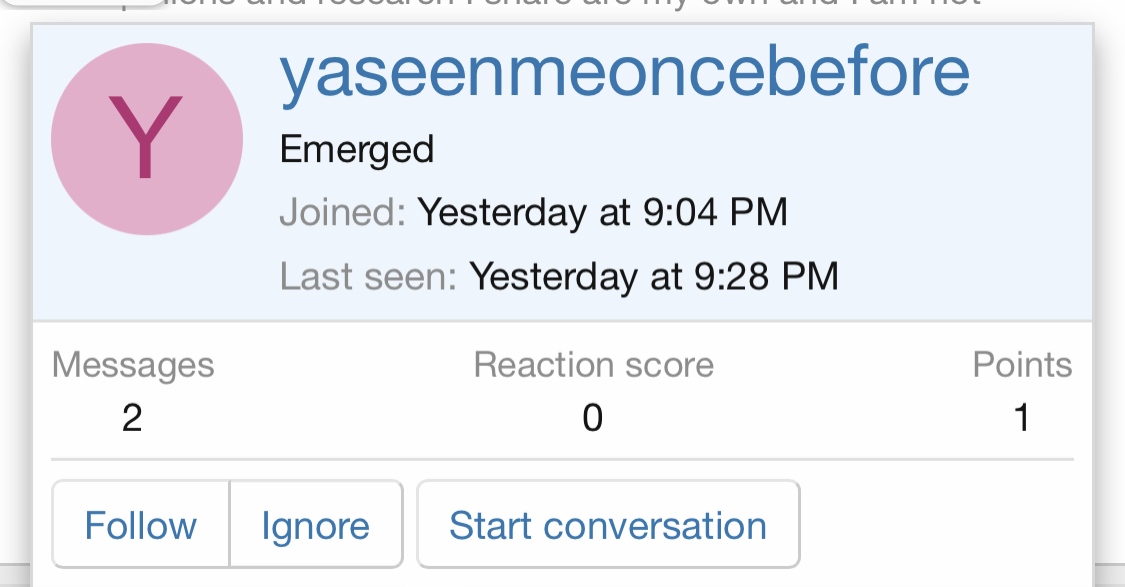Click the Points label
Image resolution: width=1125 pixels, height=587 pixels.
1022,365
